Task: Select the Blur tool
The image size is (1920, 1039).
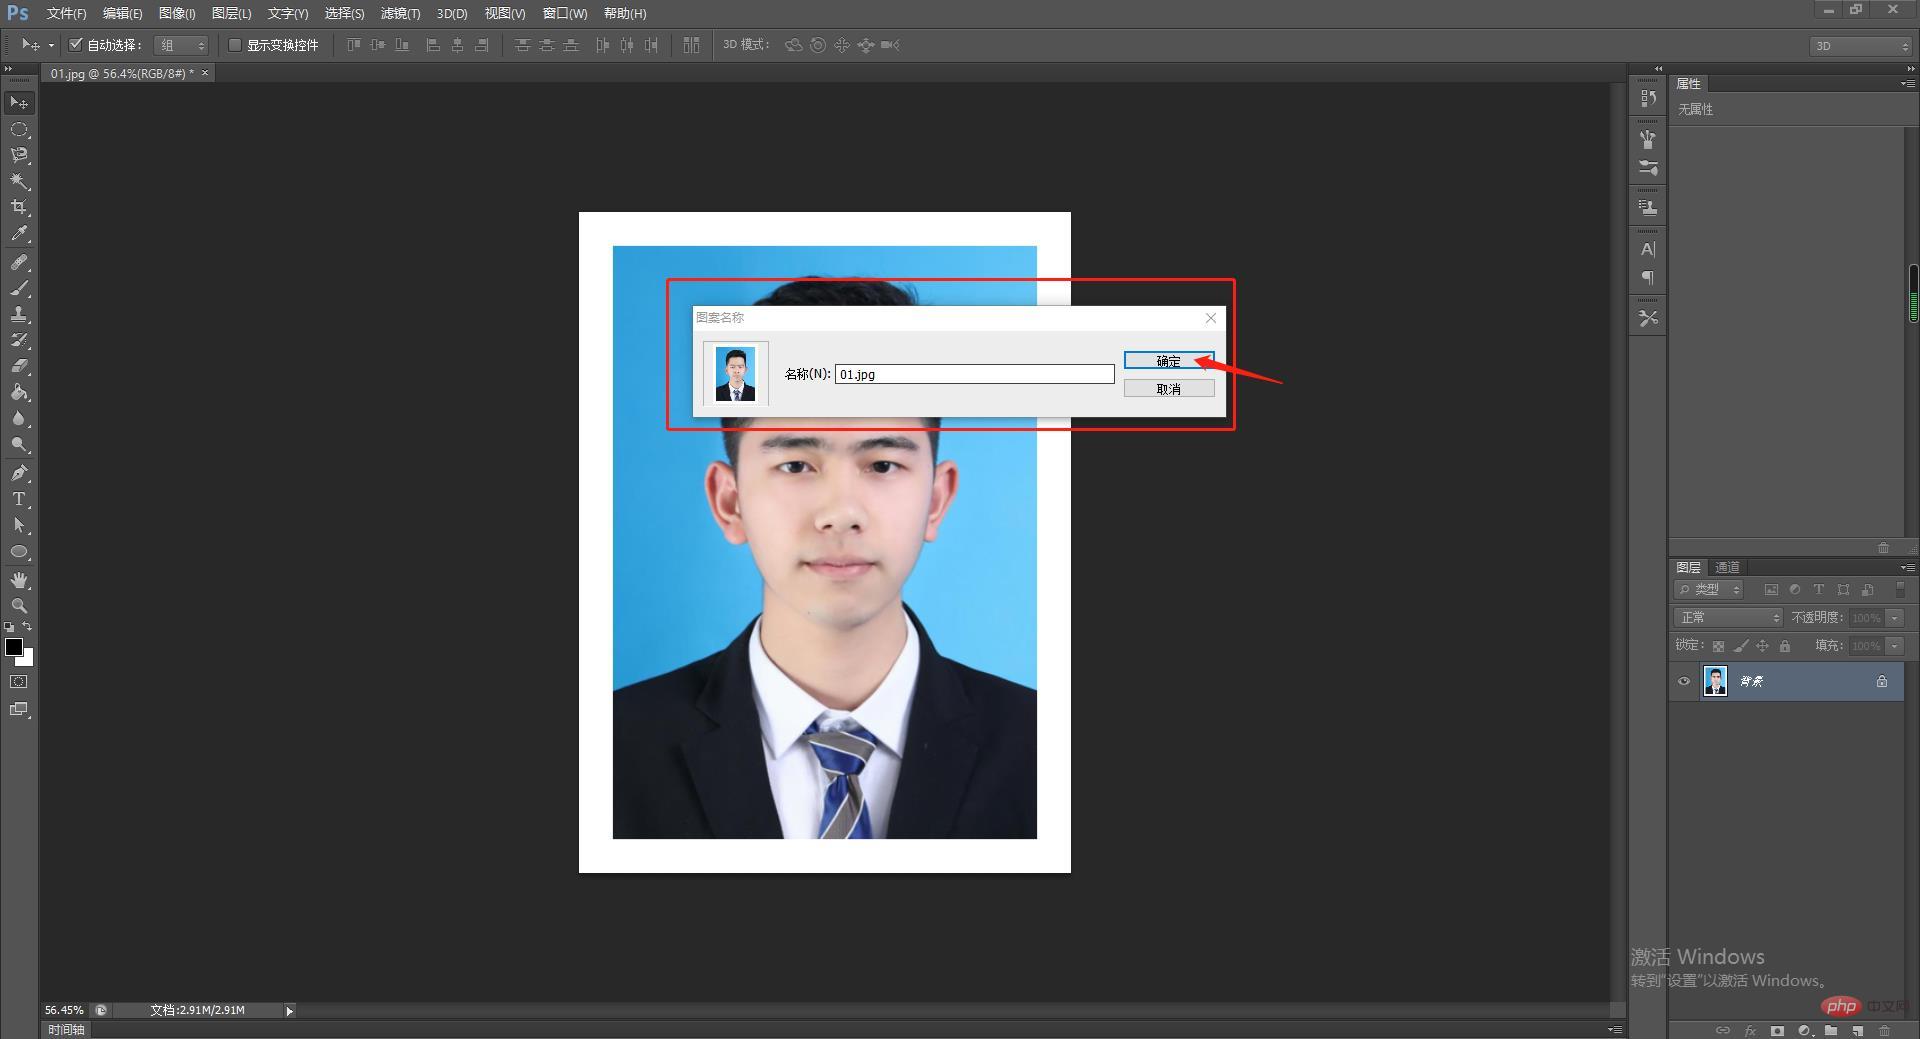Action: pyautogui.click(x=19, y=418)
